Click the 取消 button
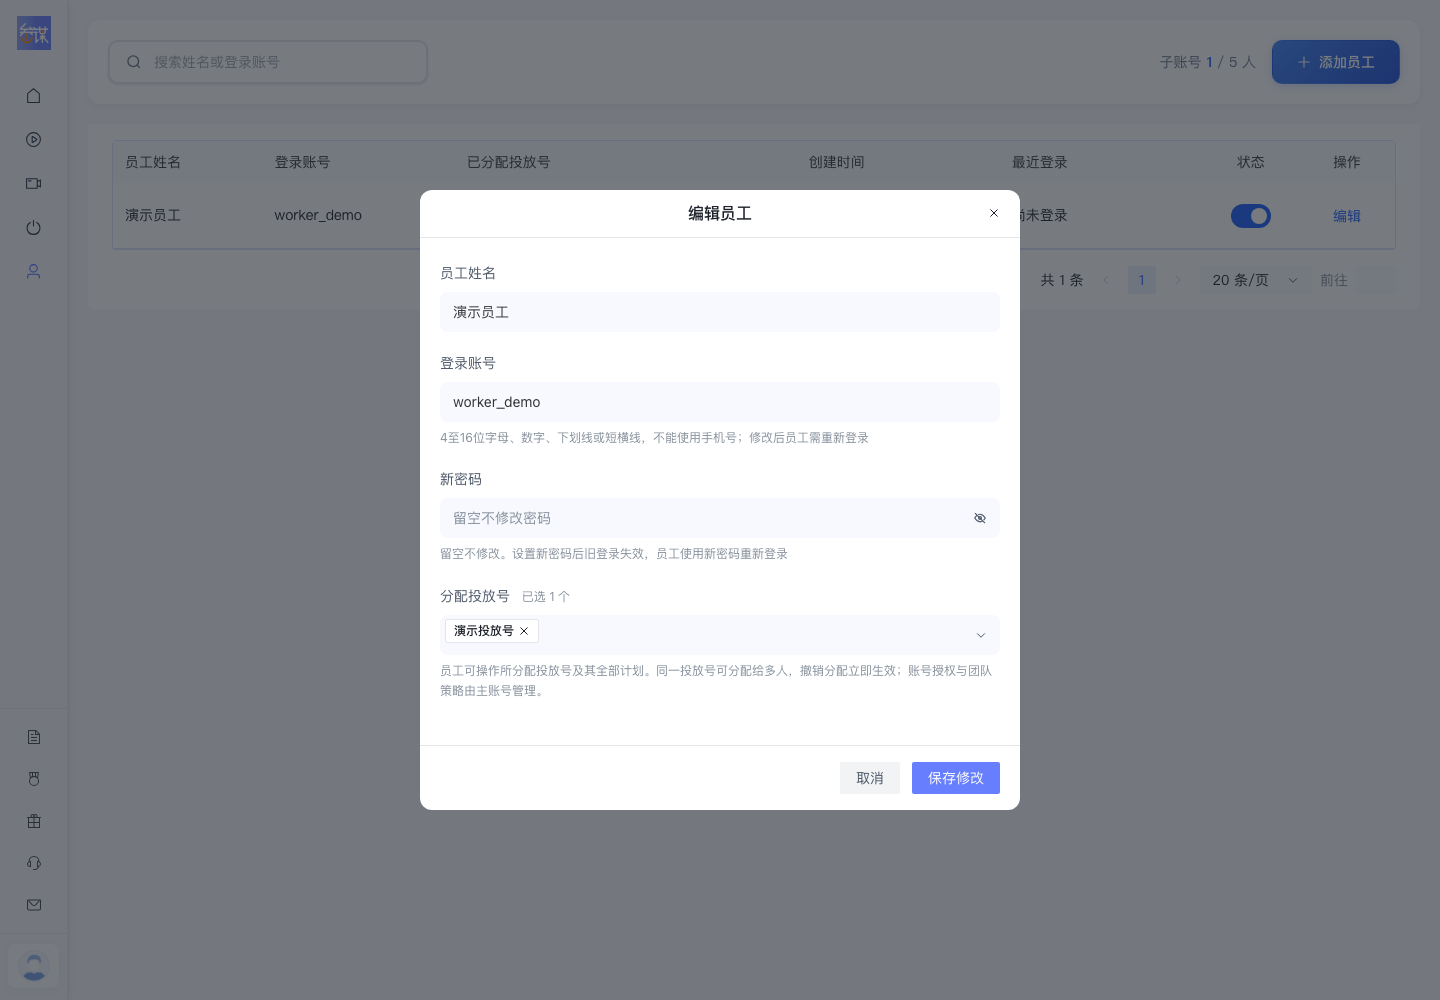Image resolution: width=1440 pixels, height=1000 pixels. 870,778
